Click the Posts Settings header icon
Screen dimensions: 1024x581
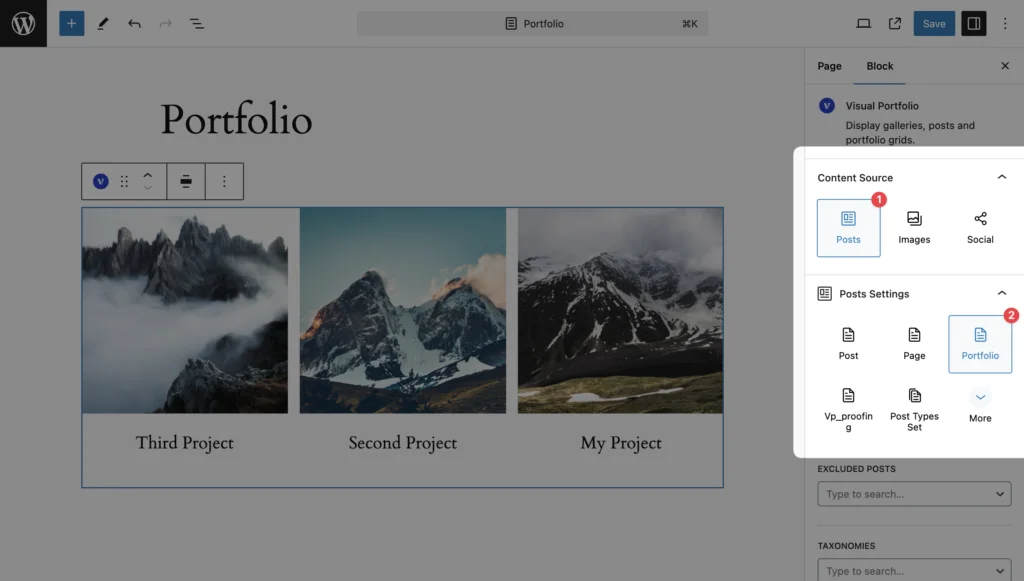pyautogui.click(x=824, y=294)
